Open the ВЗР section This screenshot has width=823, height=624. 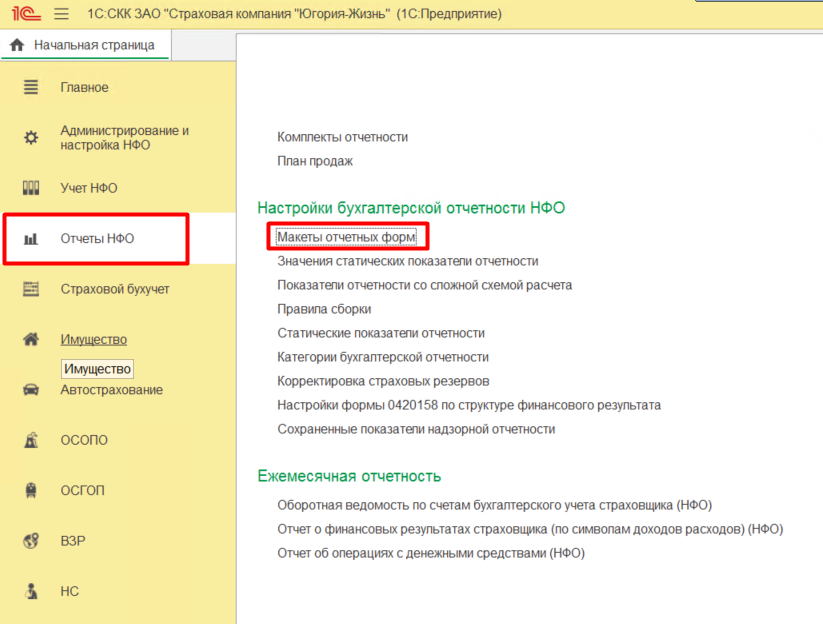click(72, 541)
